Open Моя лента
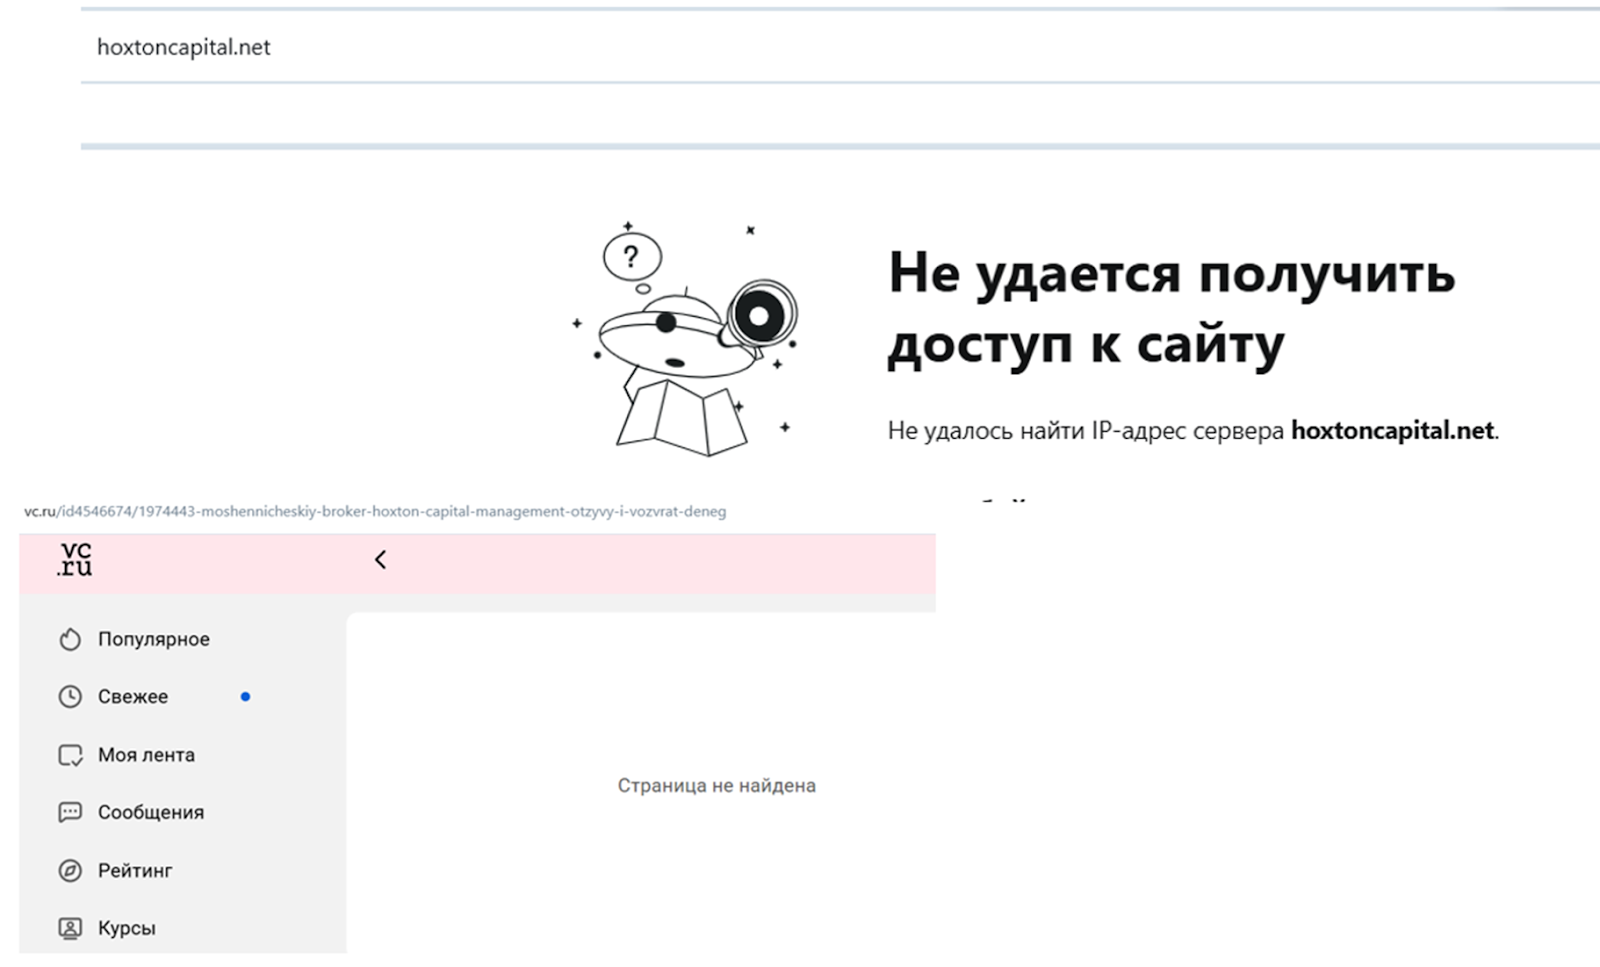Image resolution: width=1600 pixels, height=967 pixels. pyautogui.click(x=146, y=755)
